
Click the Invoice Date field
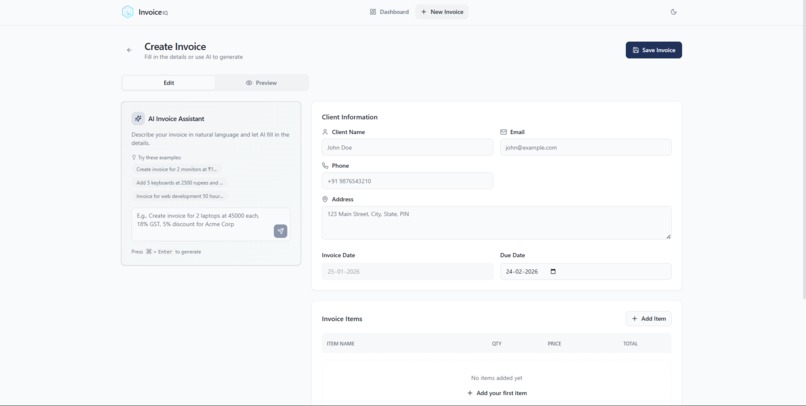(x=407, y=271)
